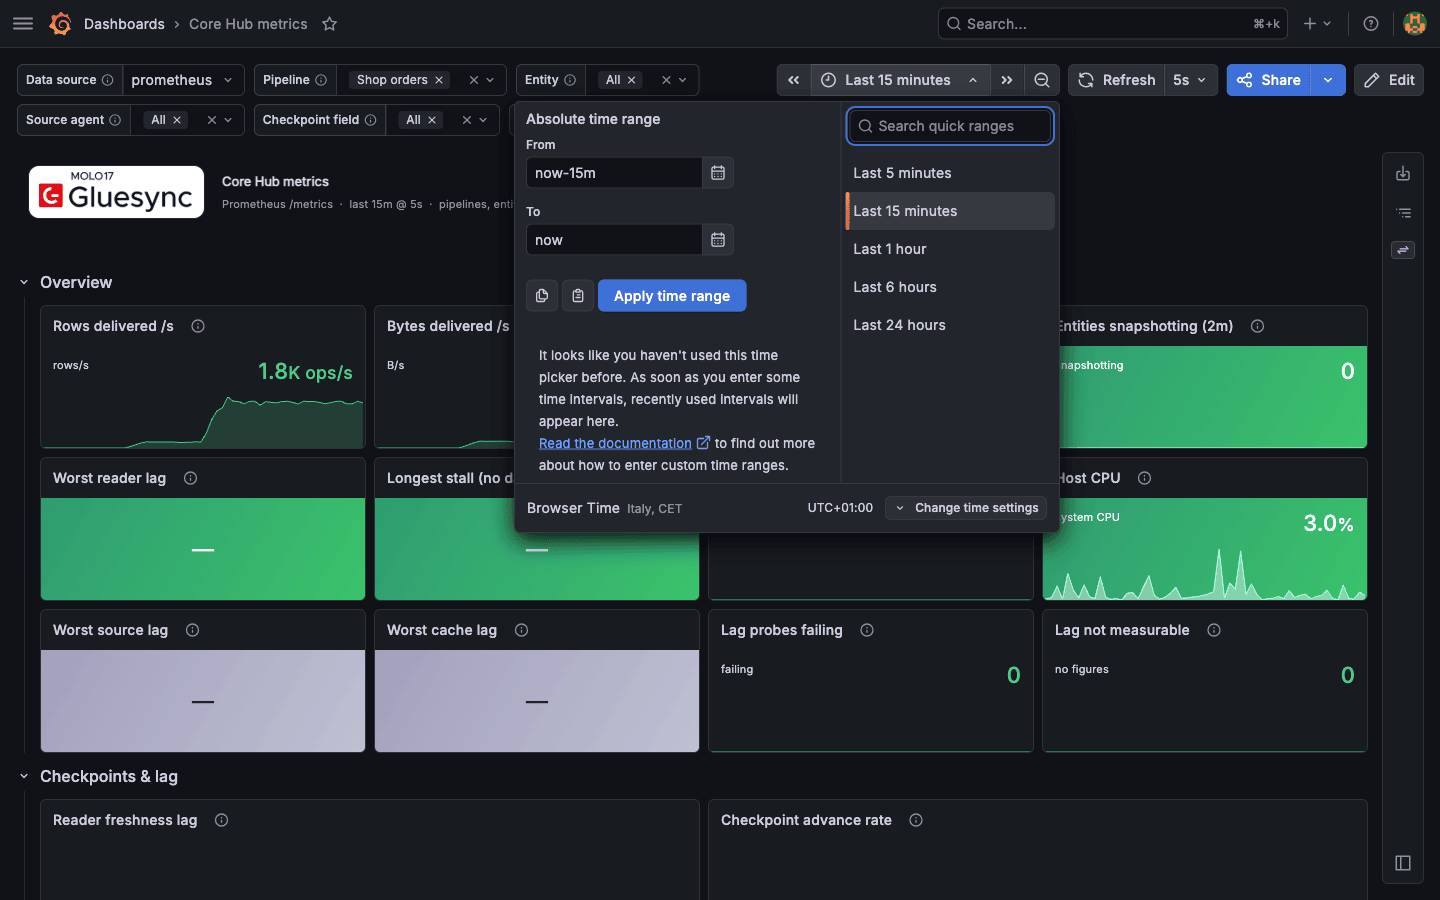Remove the Shop orders pipeline chip
Viewport: 1440px width, 900px height.
point(439,80)
